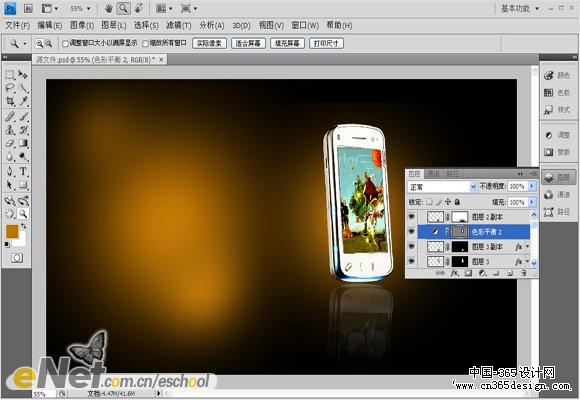580x400 pixels.
Task: Select the Lasso tool
Action: 10,88
